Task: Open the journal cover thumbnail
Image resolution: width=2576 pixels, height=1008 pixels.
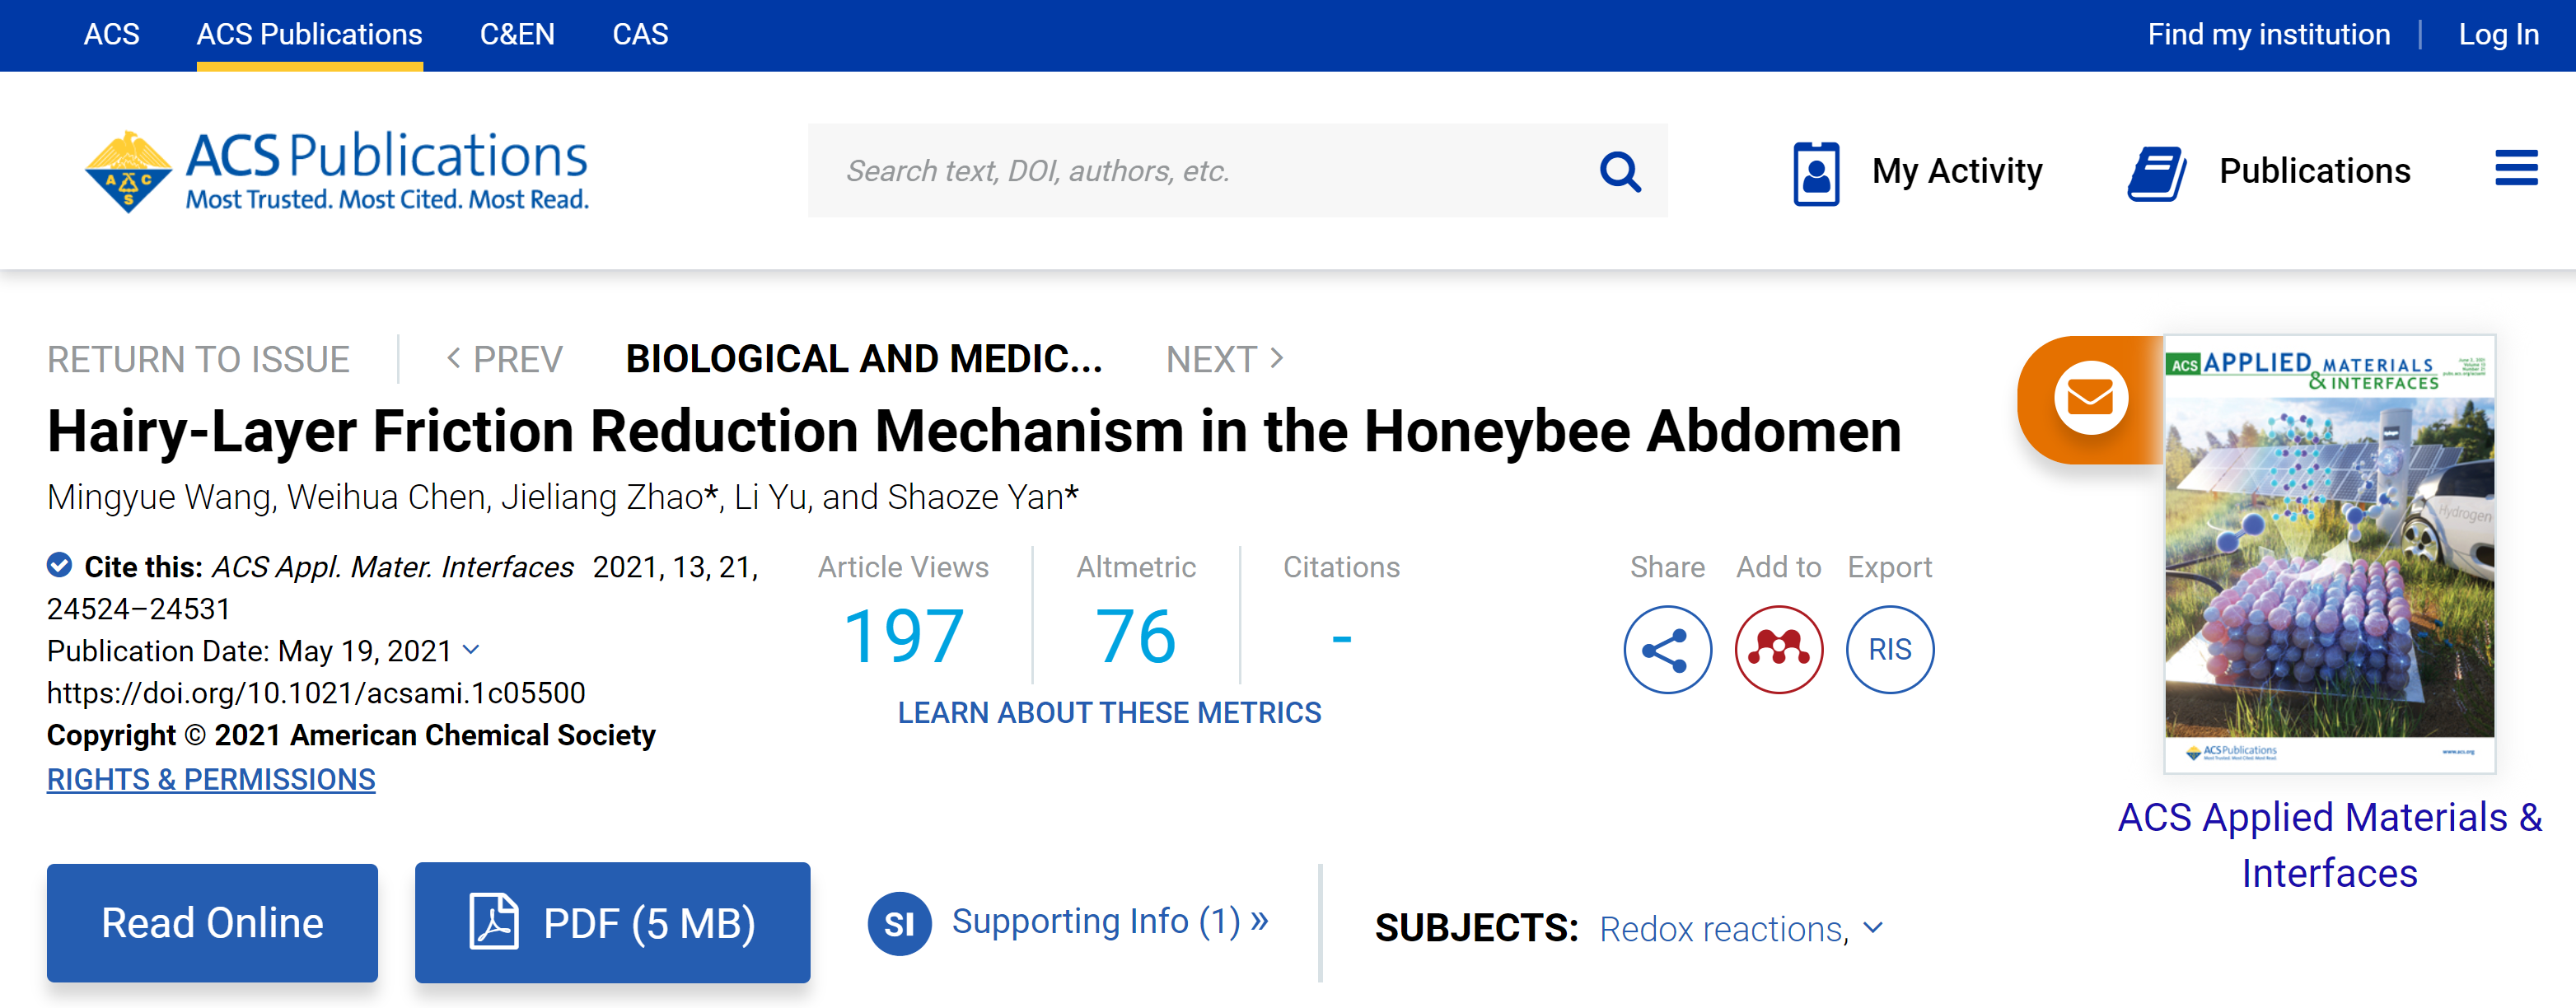Action: click(x=2329, y=553)
